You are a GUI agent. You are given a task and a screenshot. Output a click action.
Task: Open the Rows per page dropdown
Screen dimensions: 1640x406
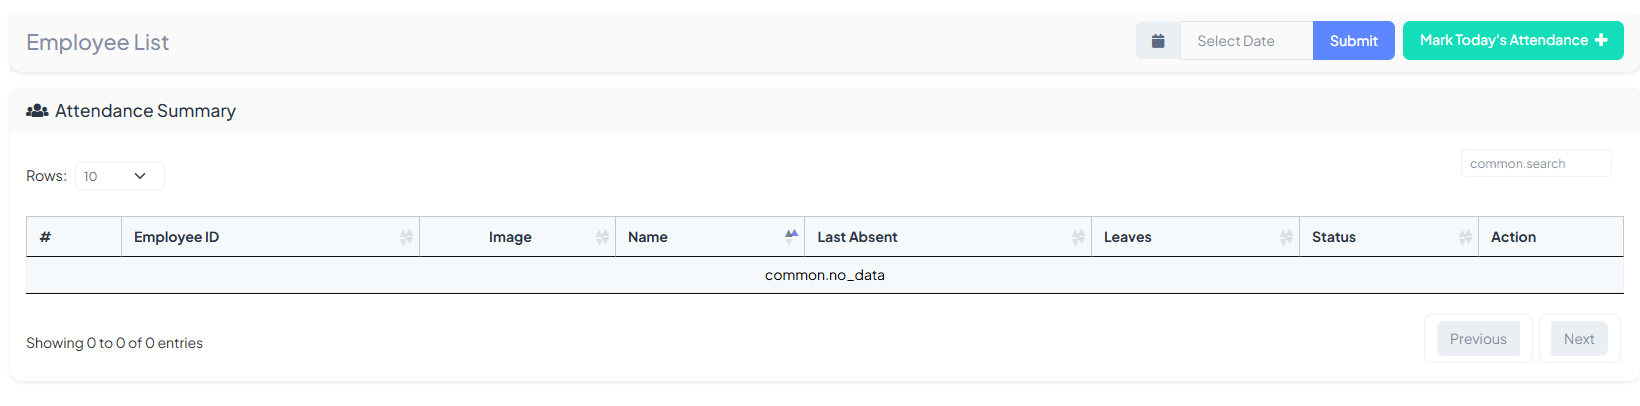[120, 176]
